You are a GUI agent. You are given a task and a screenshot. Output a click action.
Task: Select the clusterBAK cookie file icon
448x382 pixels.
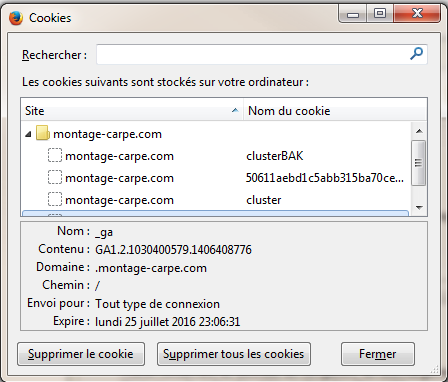(55, 155)
